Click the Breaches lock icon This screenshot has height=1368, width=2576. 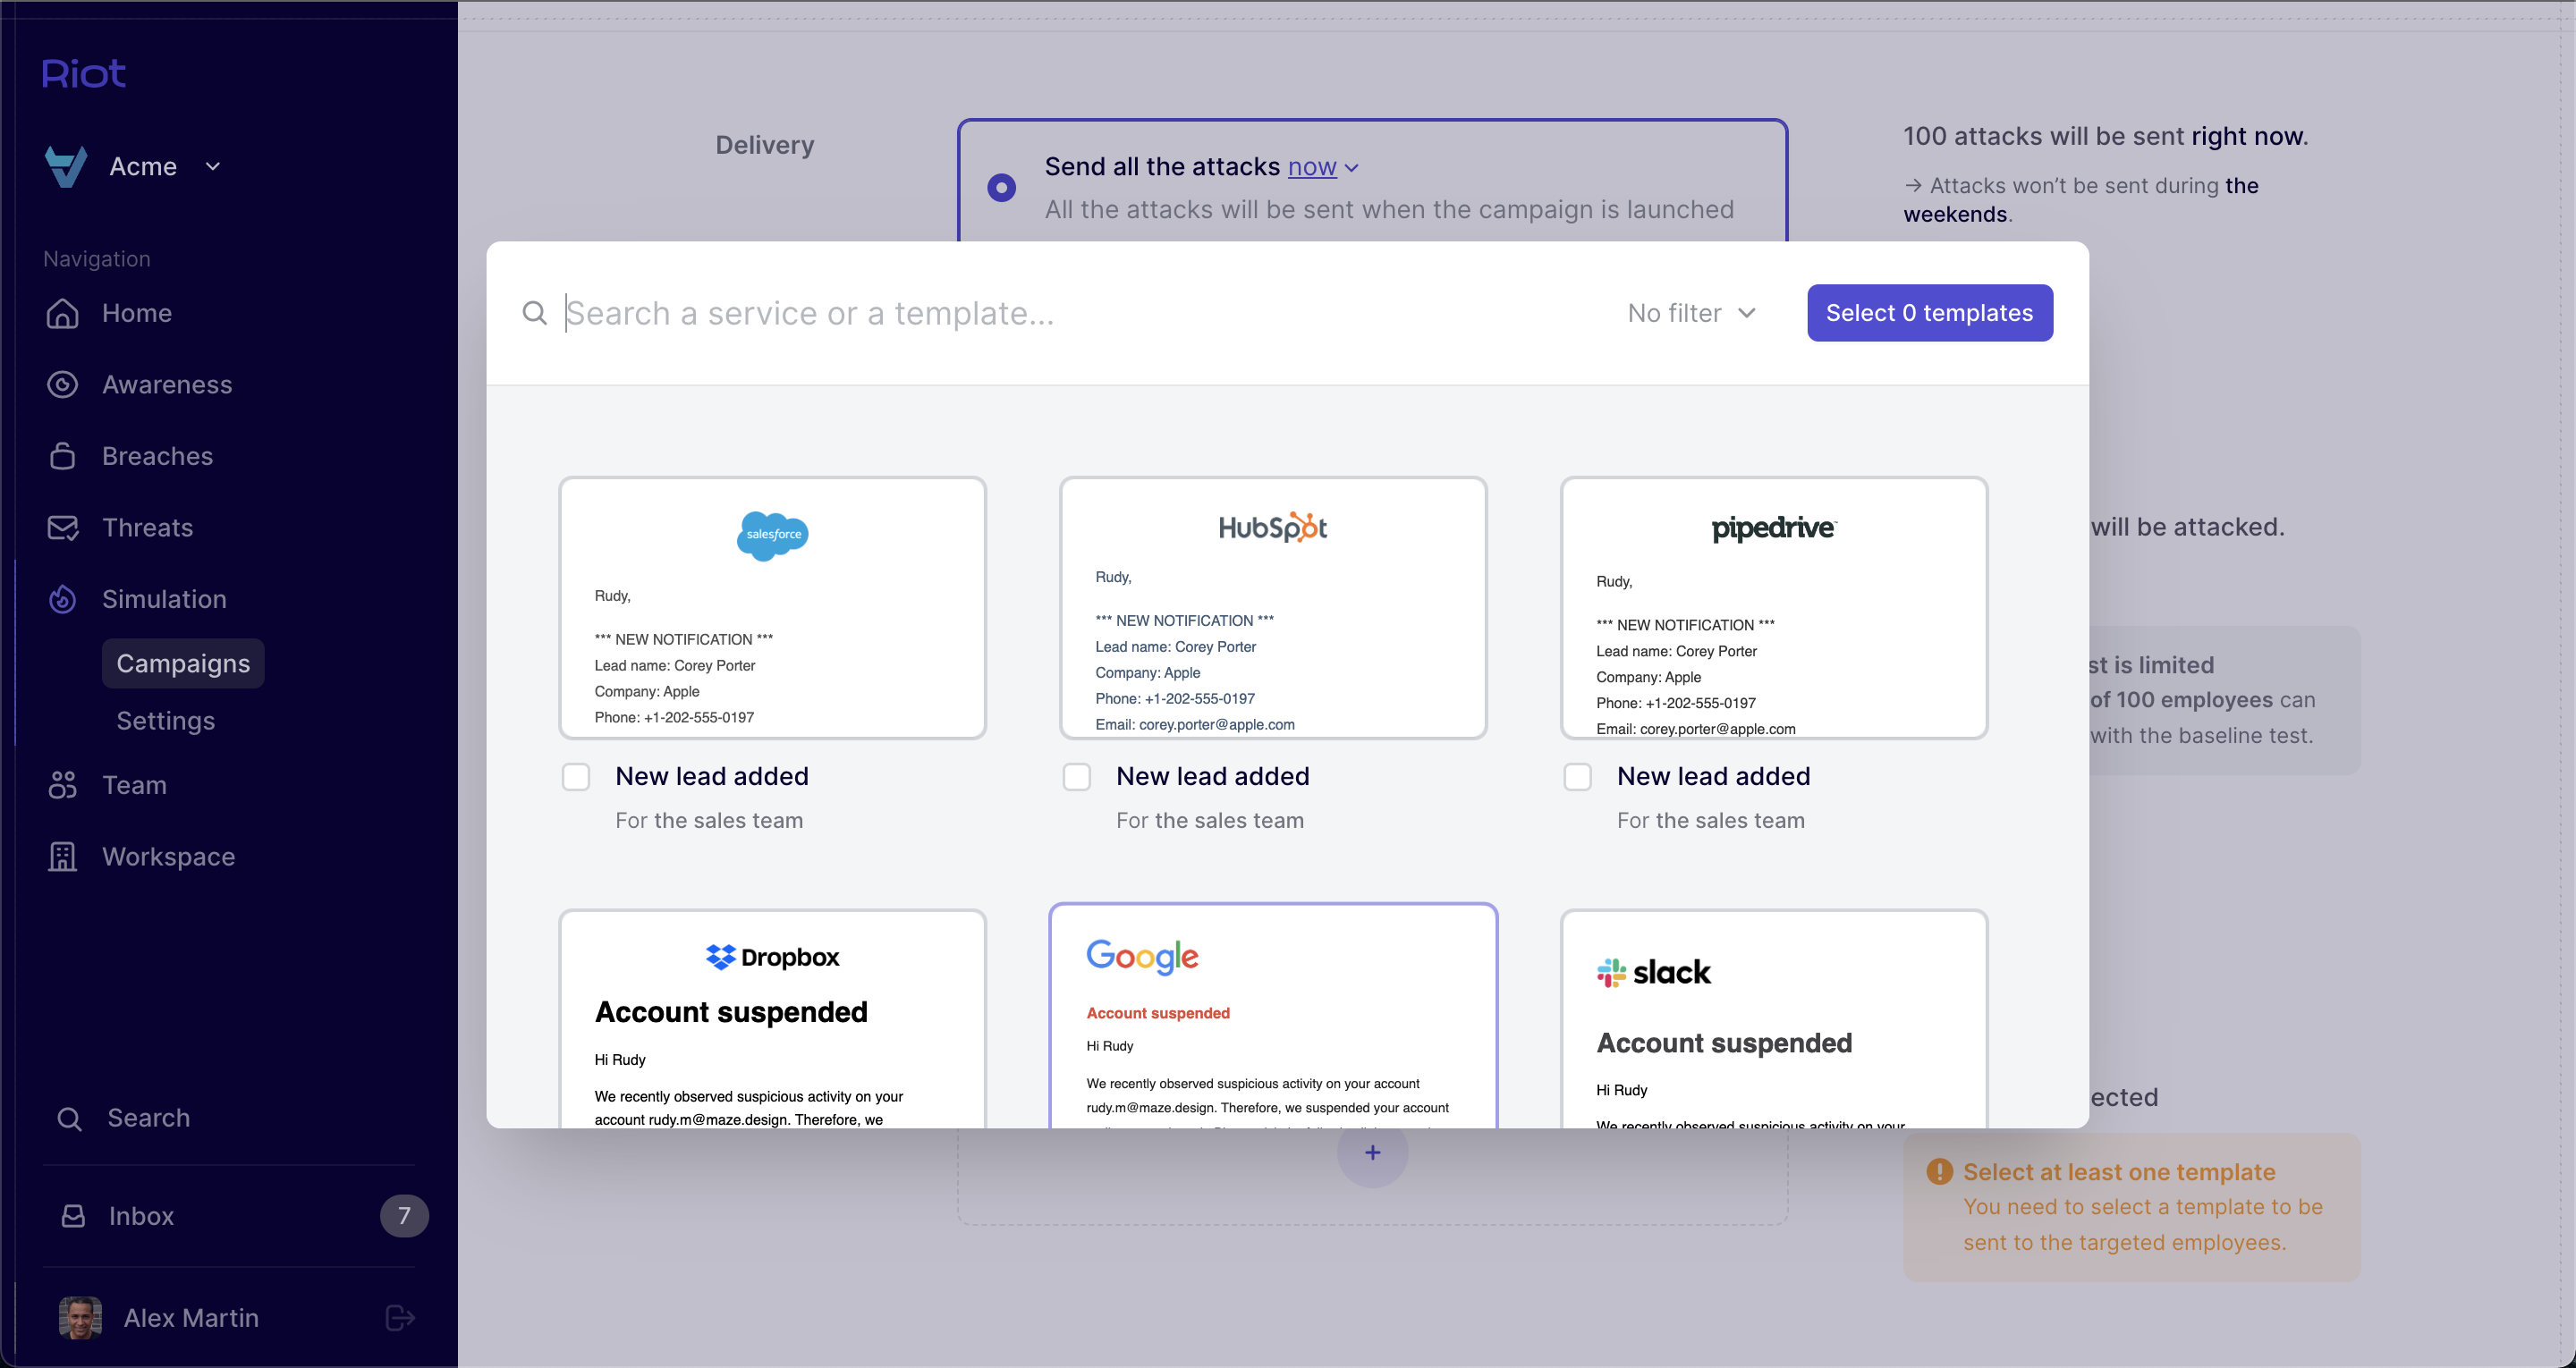[x=62, y=456]
